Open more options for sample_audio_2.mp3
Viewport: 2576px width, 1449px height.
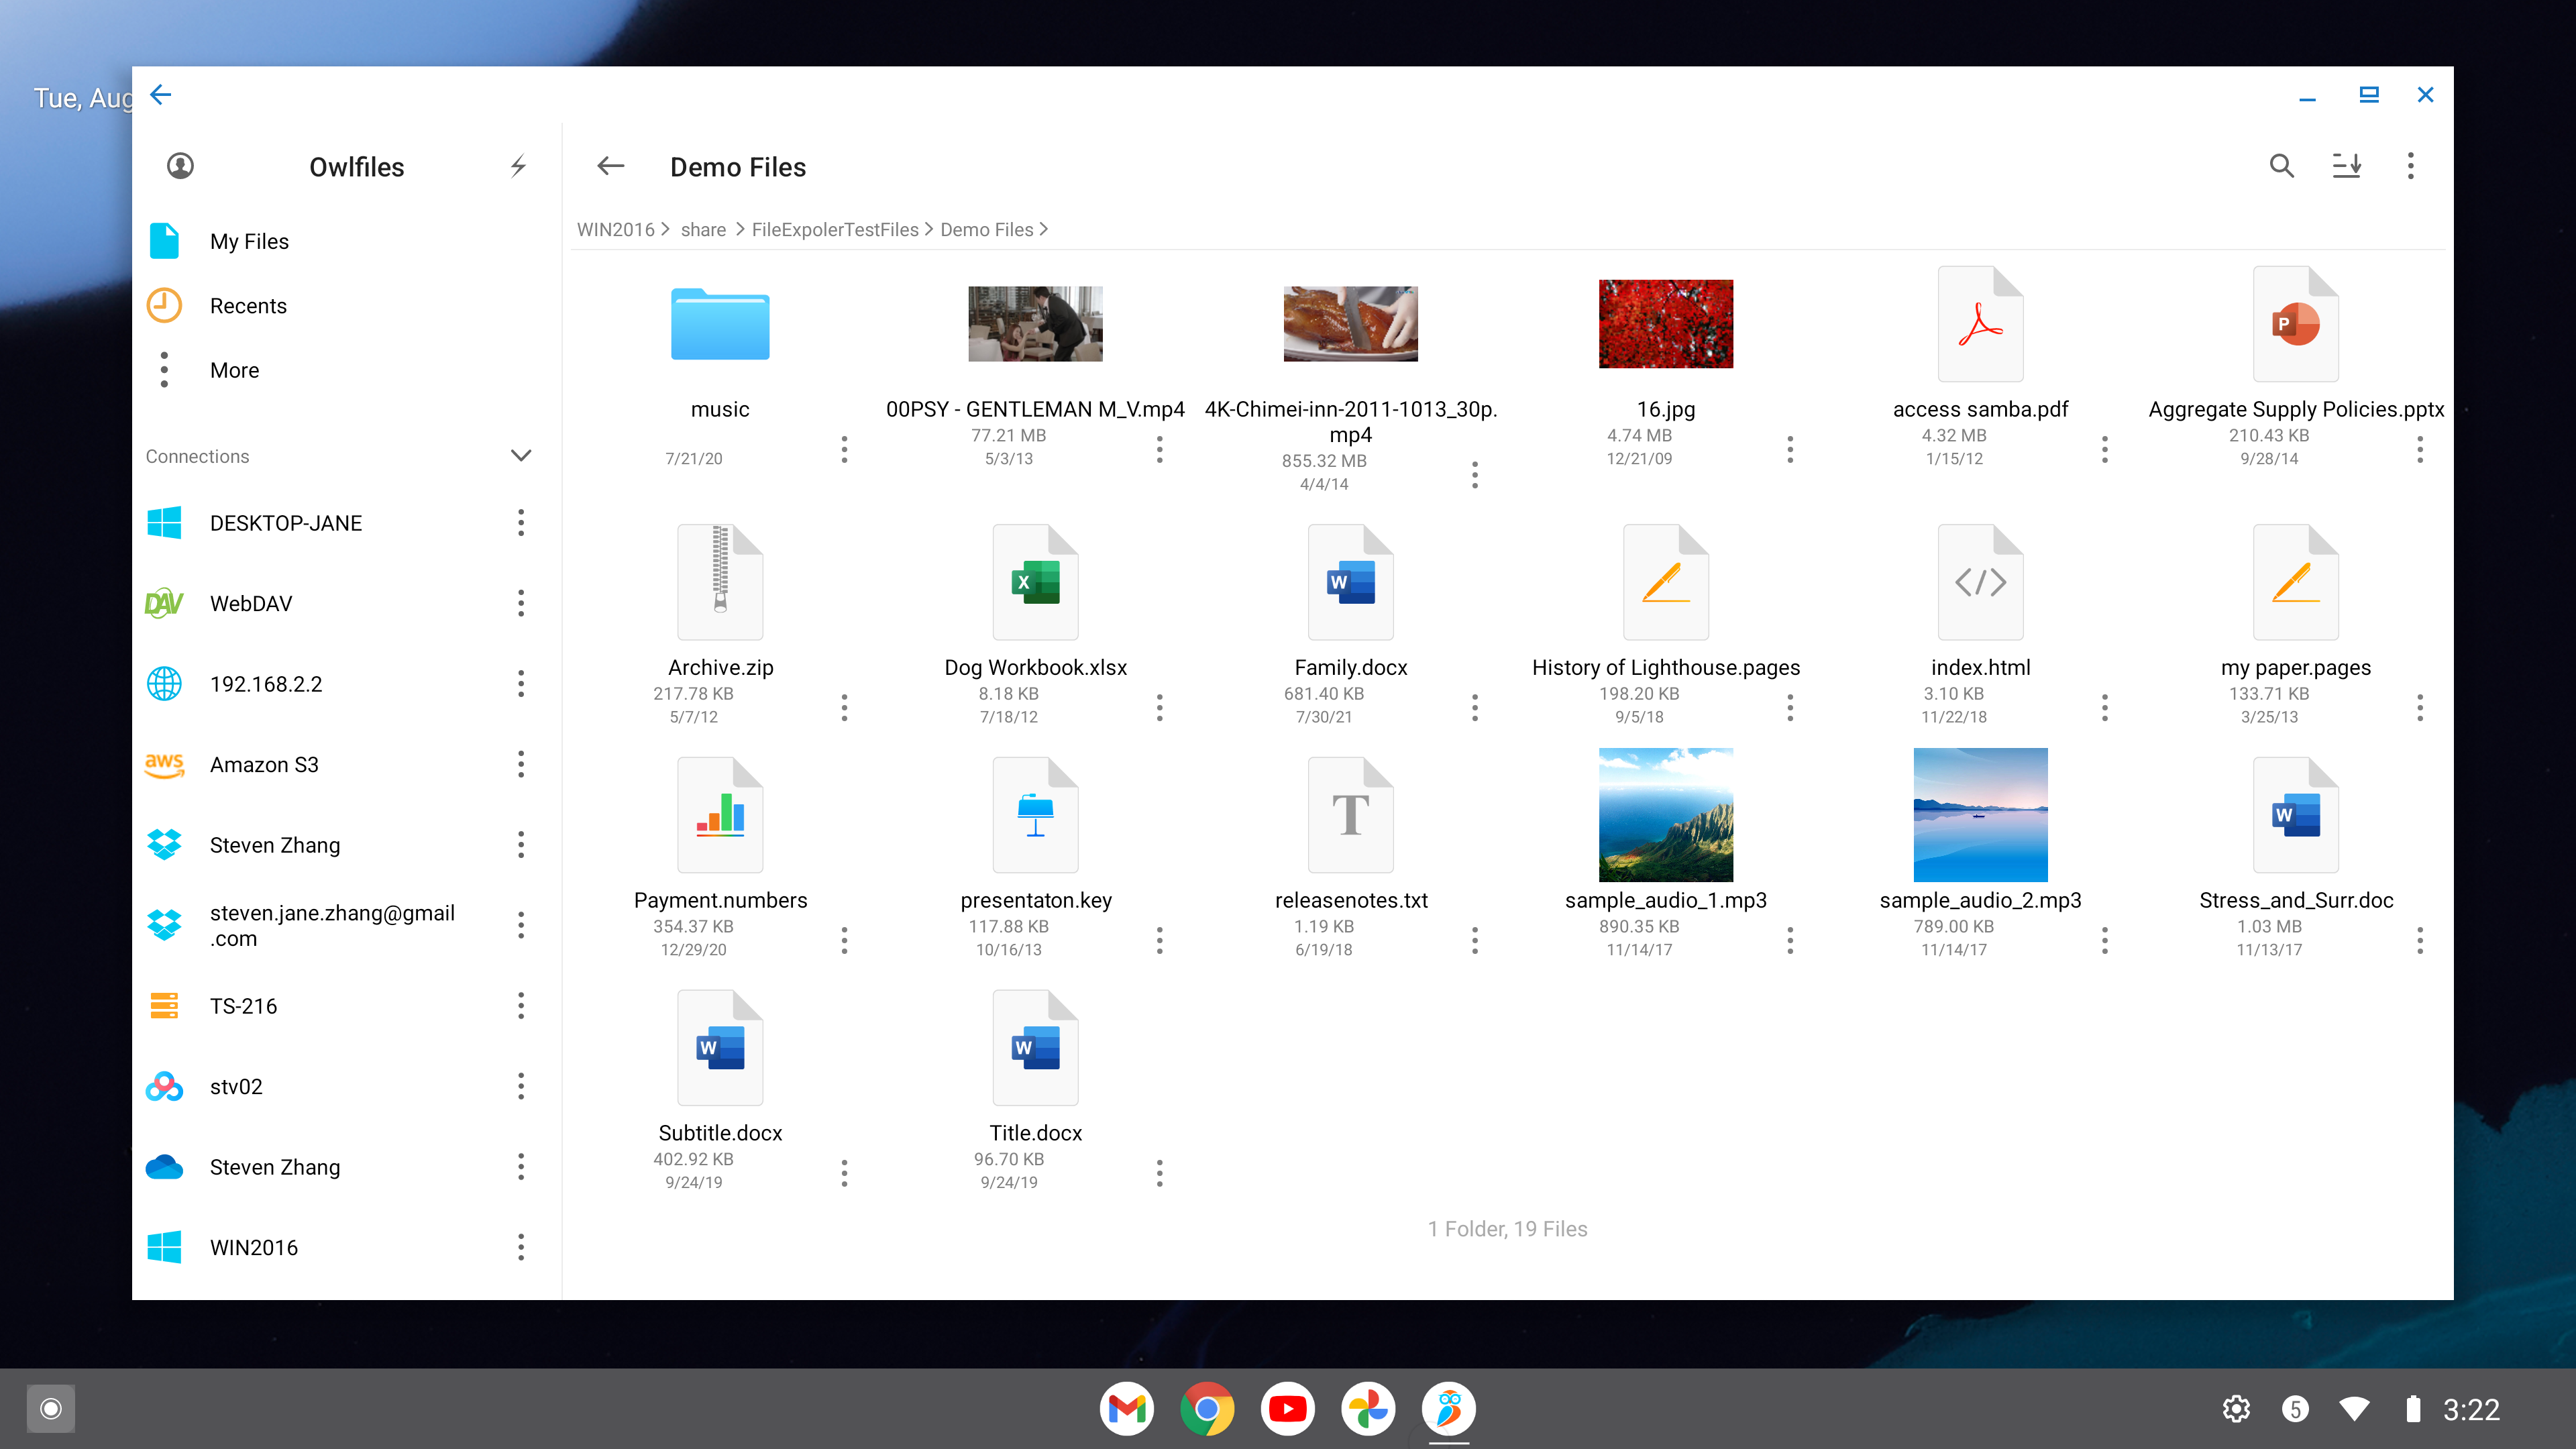(2104, 940)
